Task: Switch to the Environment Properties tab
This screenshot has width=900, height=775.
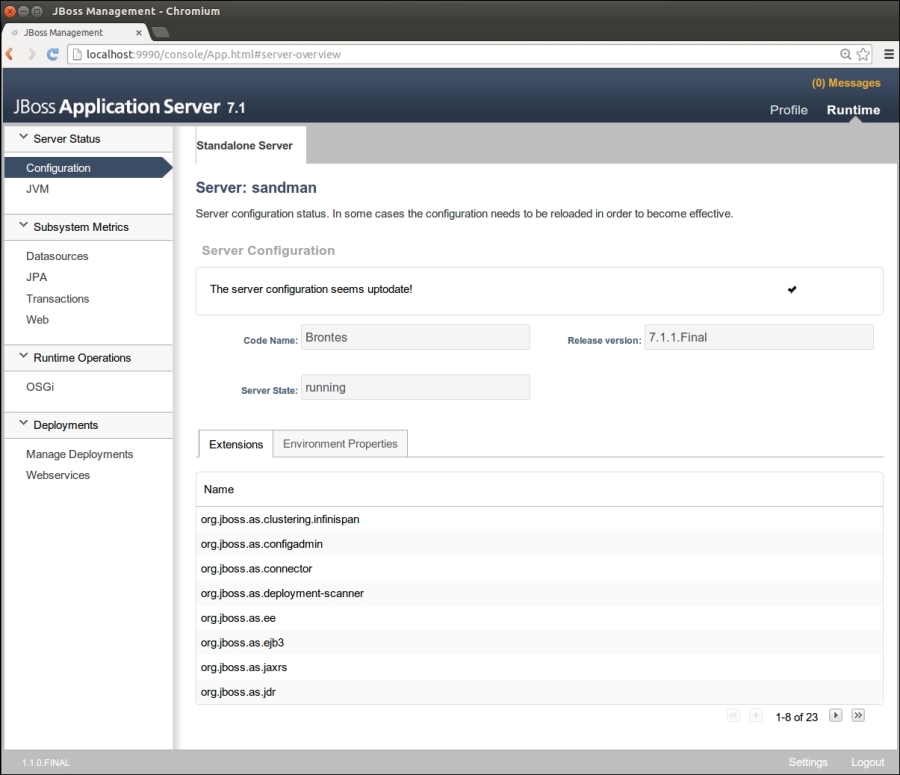Action: (x=340, y=444)
